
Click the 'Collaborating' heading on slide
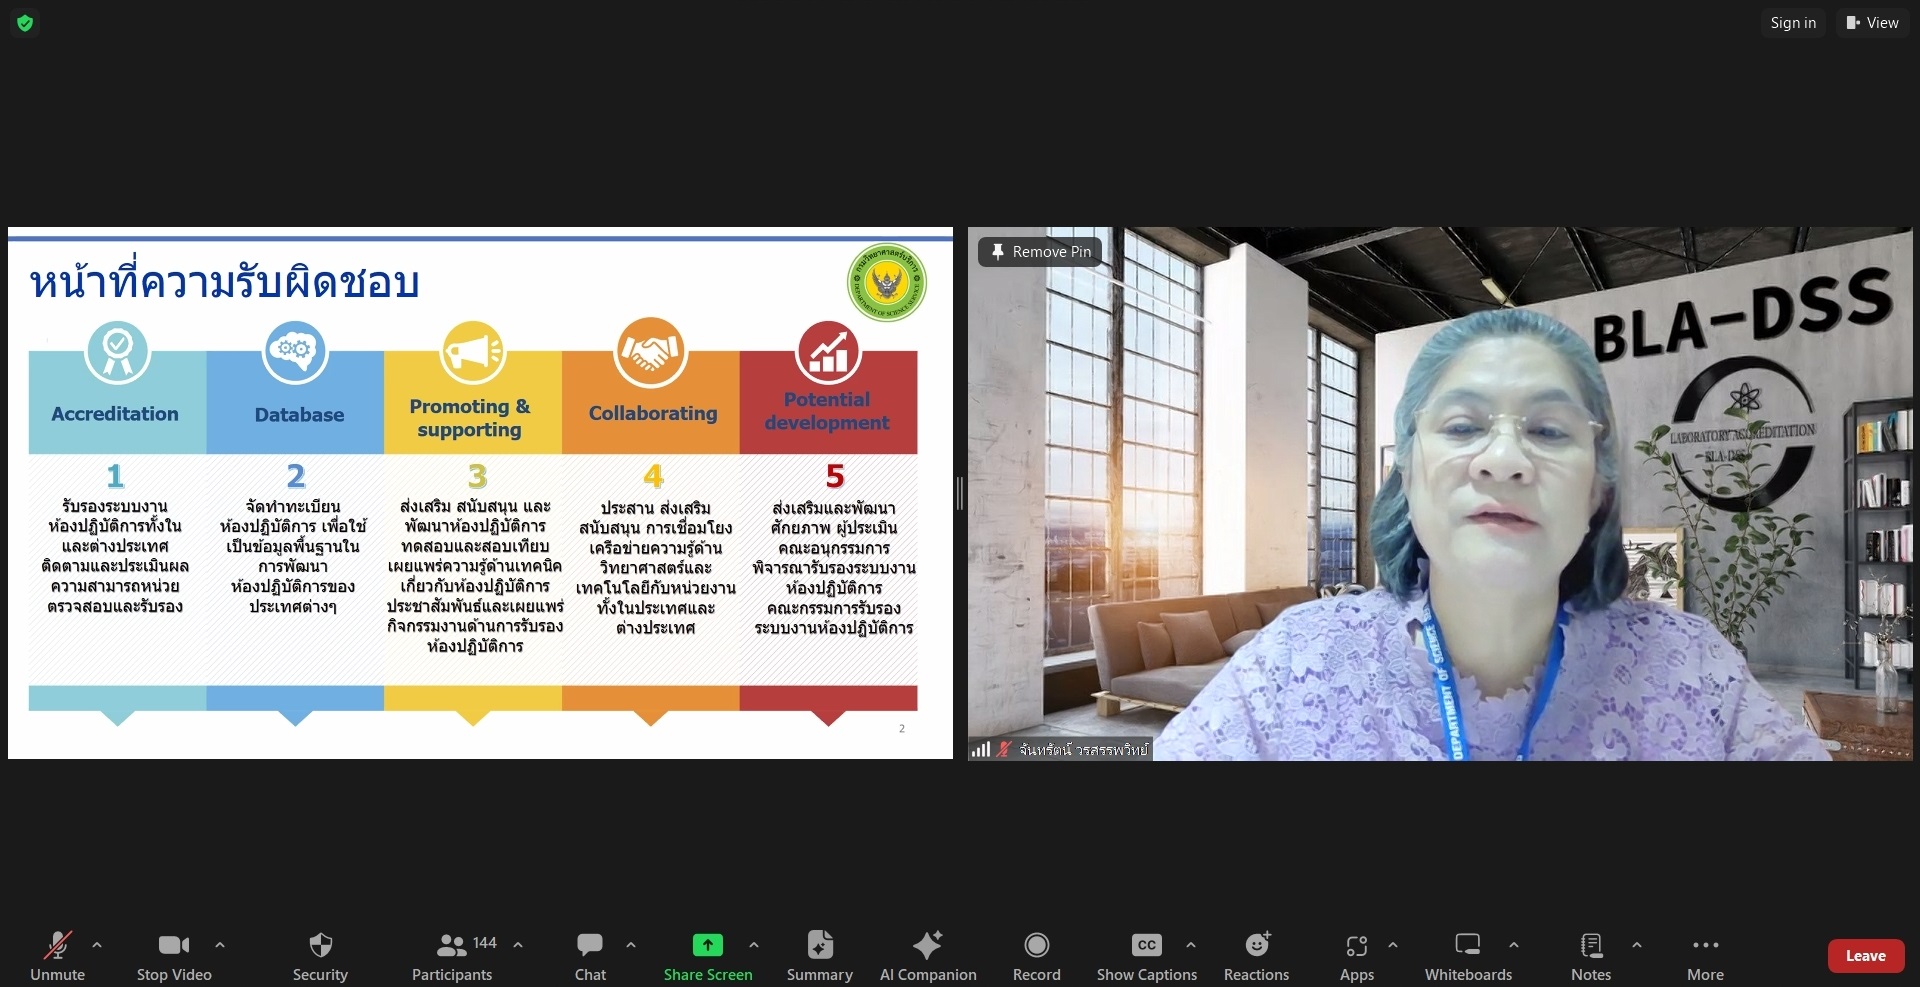coord(653,413)
